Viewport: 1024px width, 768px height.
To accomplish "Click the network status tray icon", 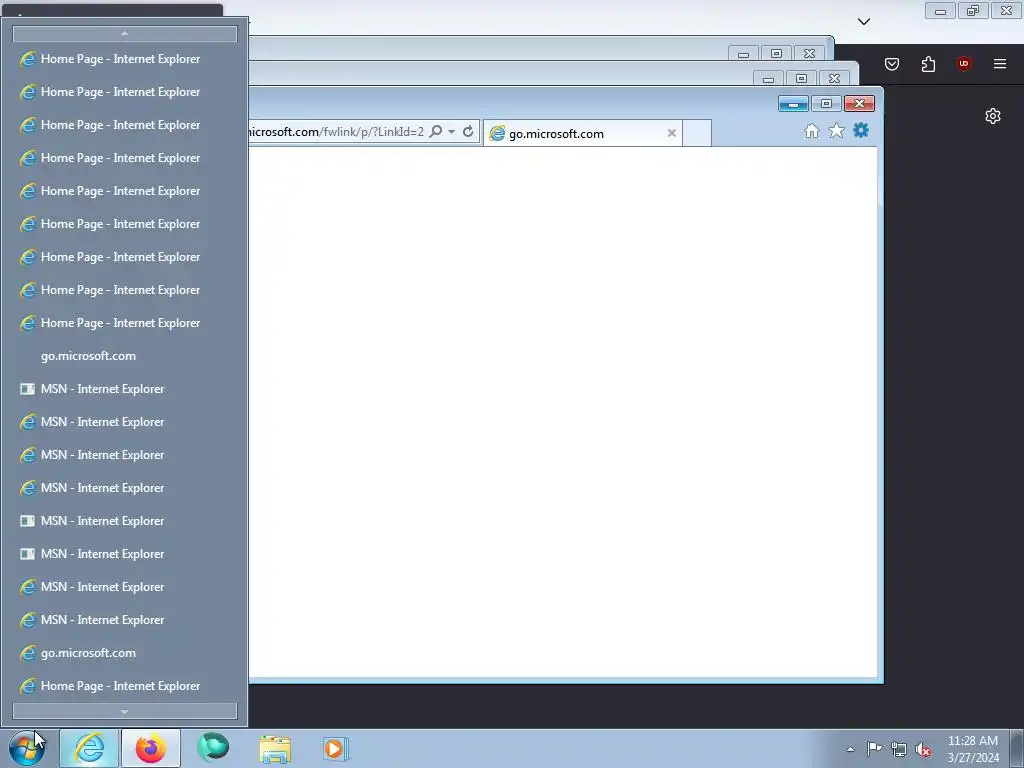I will click(x=899, y=749).
